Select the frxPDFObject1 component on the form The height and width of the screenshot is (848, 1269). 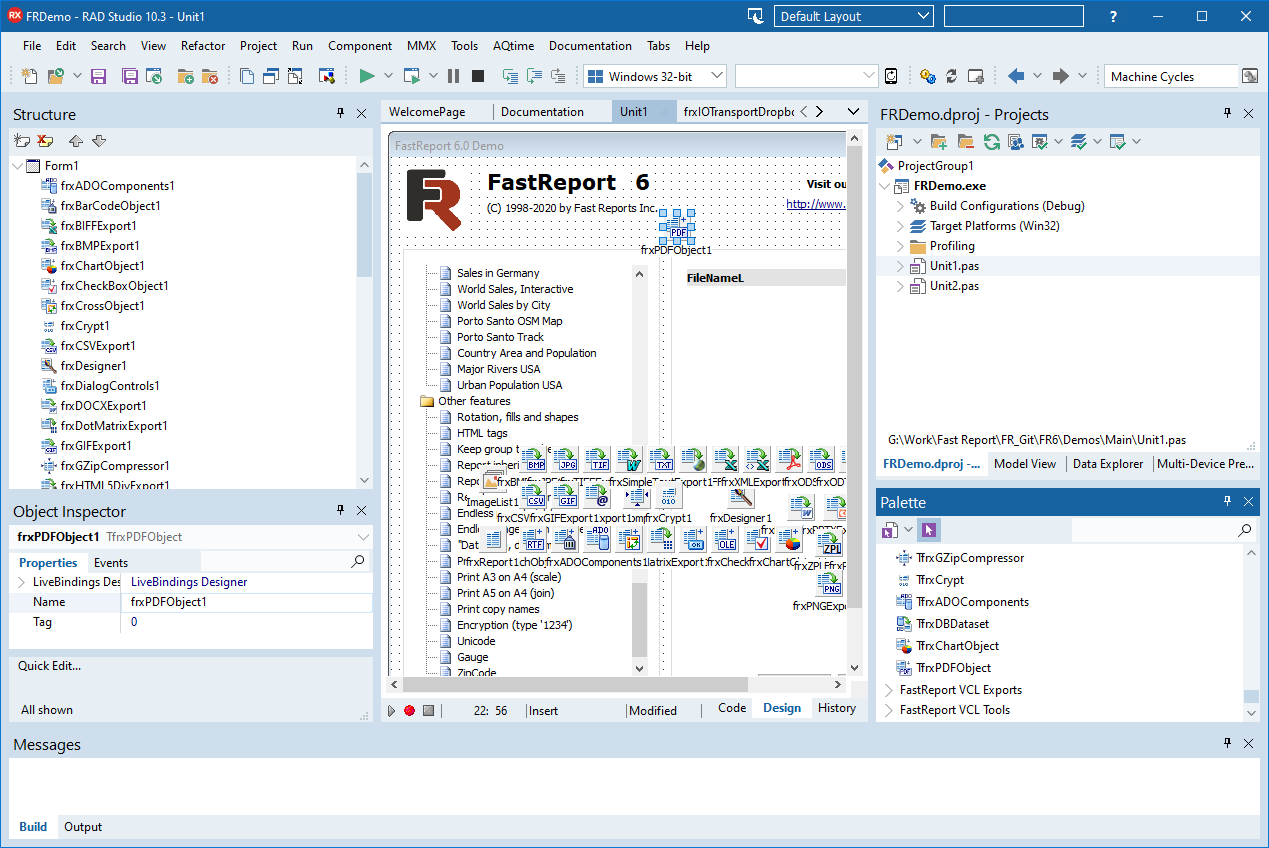click(x=677, y=228)
